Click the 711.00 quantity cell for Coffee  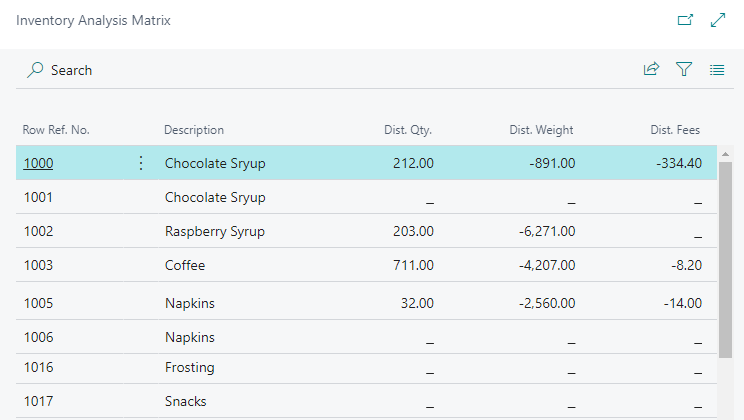[413, 265]
